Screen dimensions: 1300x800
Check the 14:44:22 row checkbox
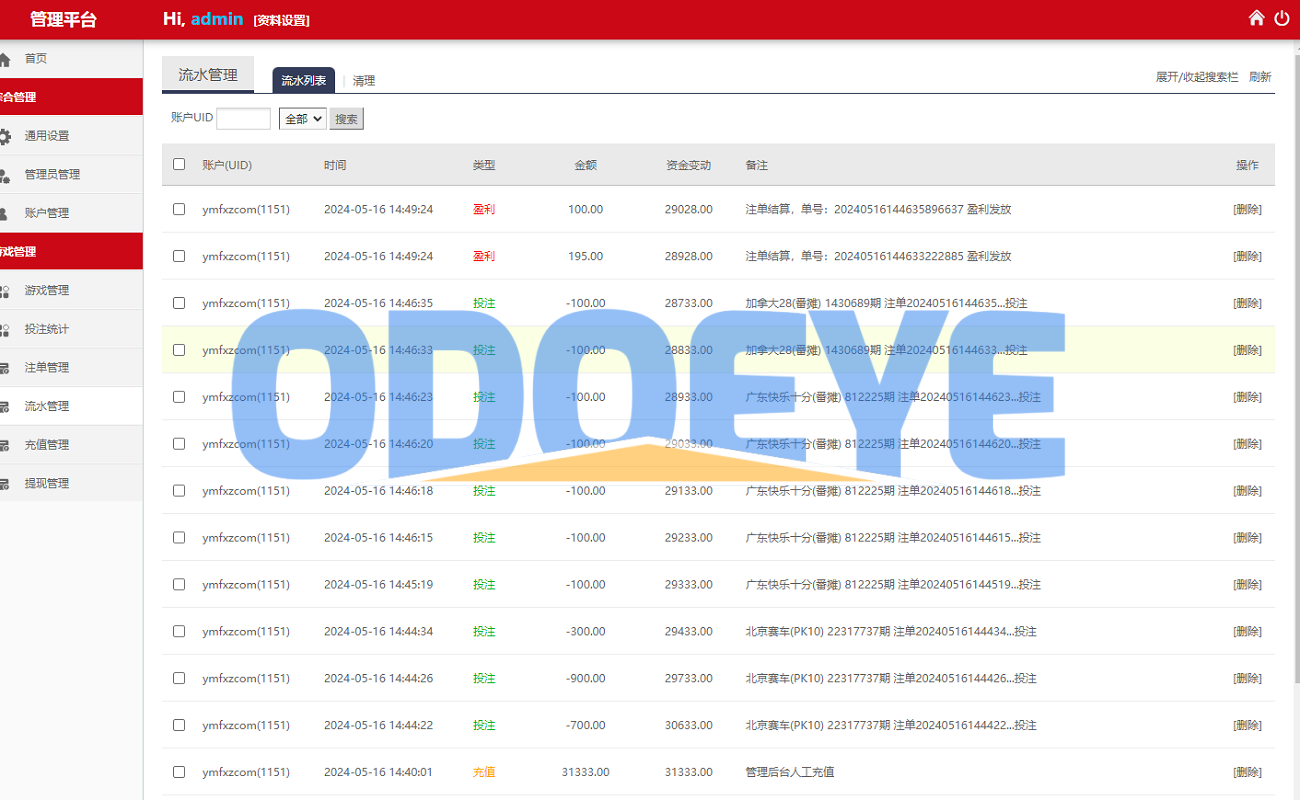coord(179,725)
